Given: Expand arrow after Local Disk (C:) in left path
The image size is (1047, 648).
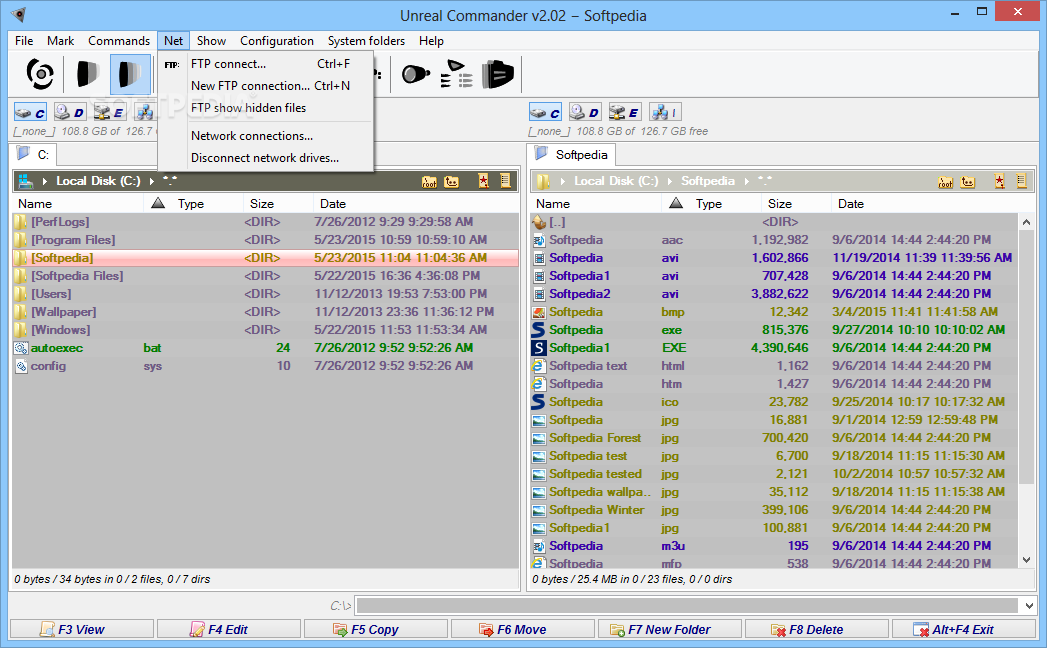Looking at the screenshot, I should tap(152, 181).
